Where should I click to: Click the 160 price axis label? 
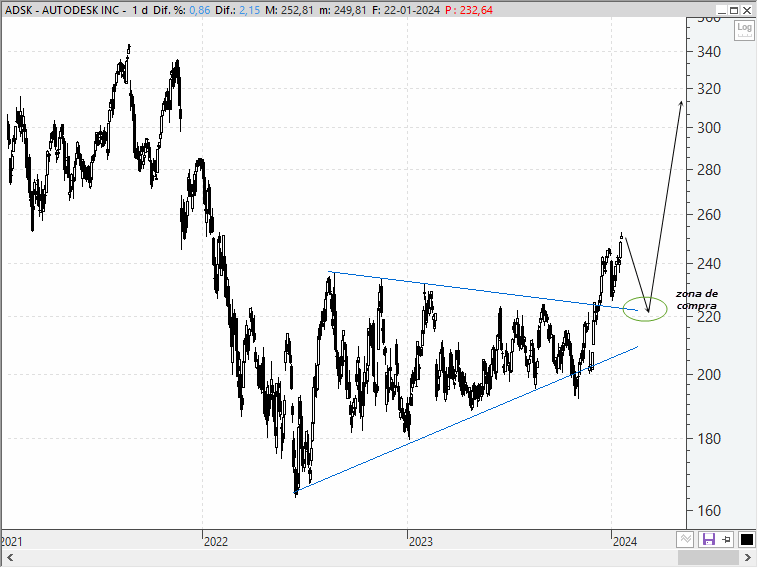(x=709, y=510)
